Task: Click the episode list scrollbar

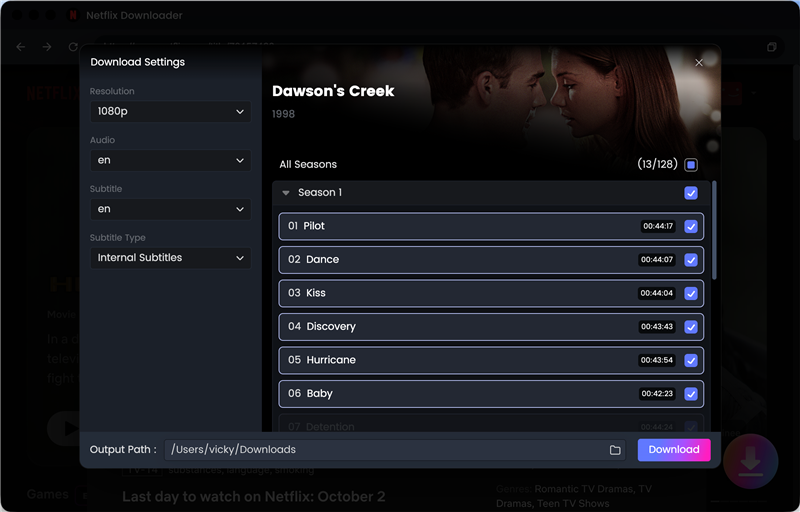Action: click(x=714, y=229)
